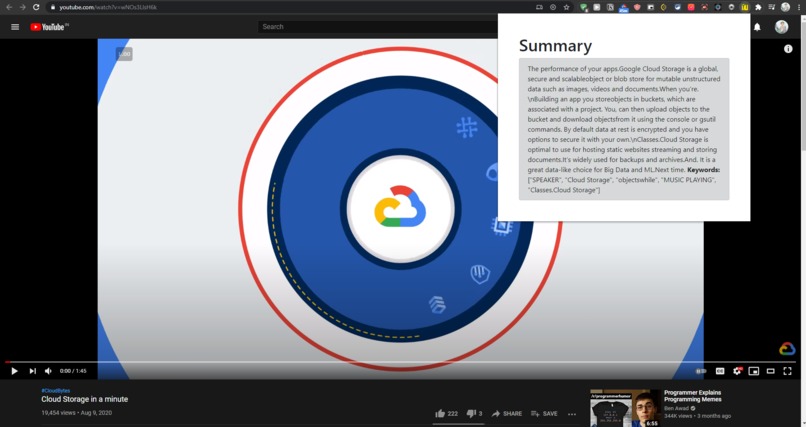Click the summary text box in popup

coord(624,129)
